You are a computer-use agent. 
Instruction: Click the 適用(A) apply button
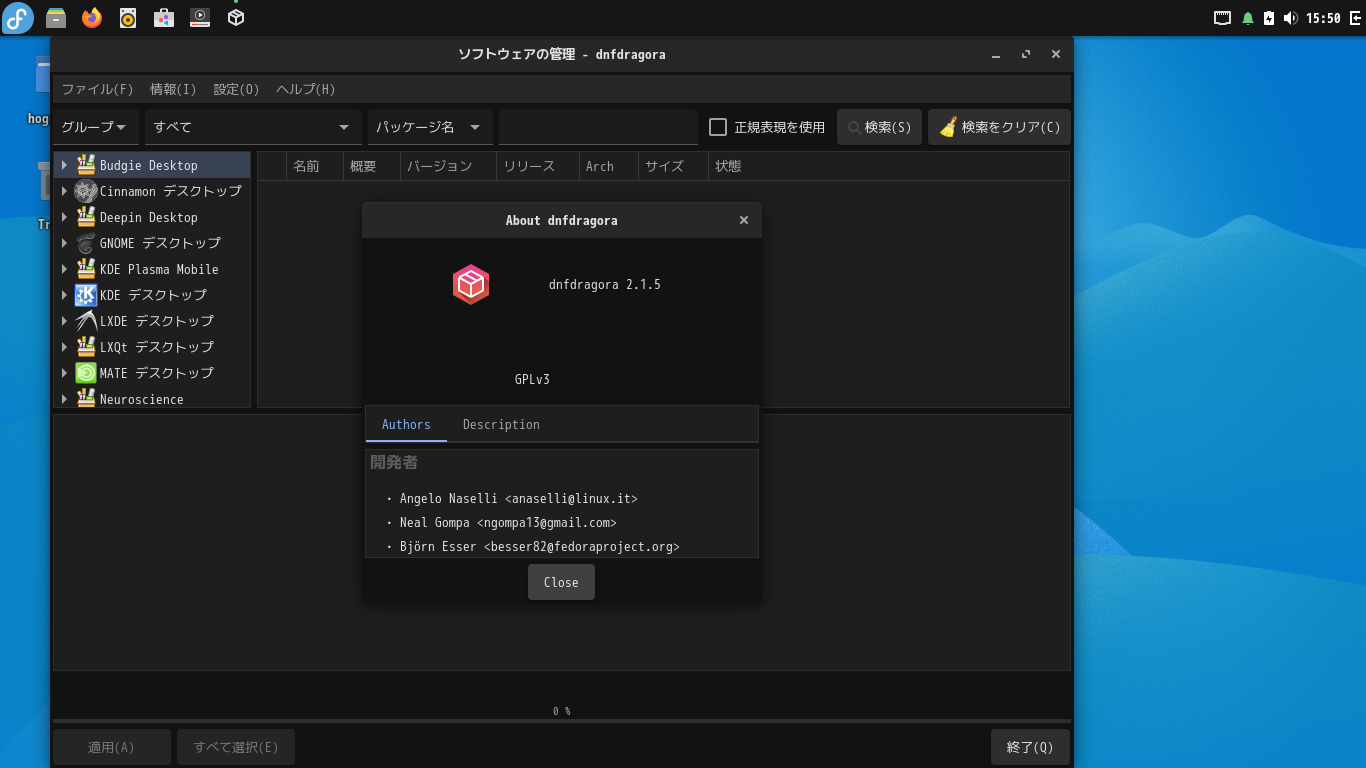point(111,747)
